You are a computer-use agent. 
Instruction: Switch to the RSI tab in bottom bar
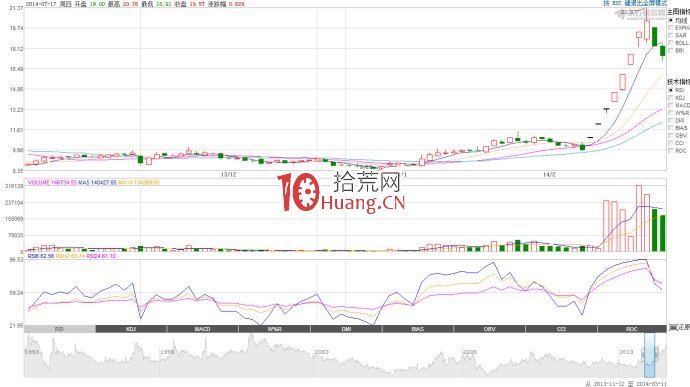(x=59, y=329)
